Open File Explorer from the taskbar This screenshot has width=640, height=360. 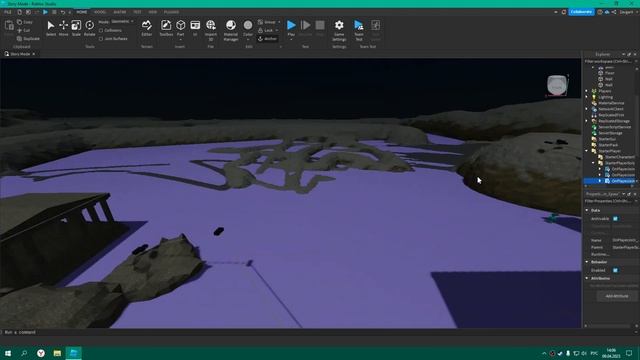[57, 353]
